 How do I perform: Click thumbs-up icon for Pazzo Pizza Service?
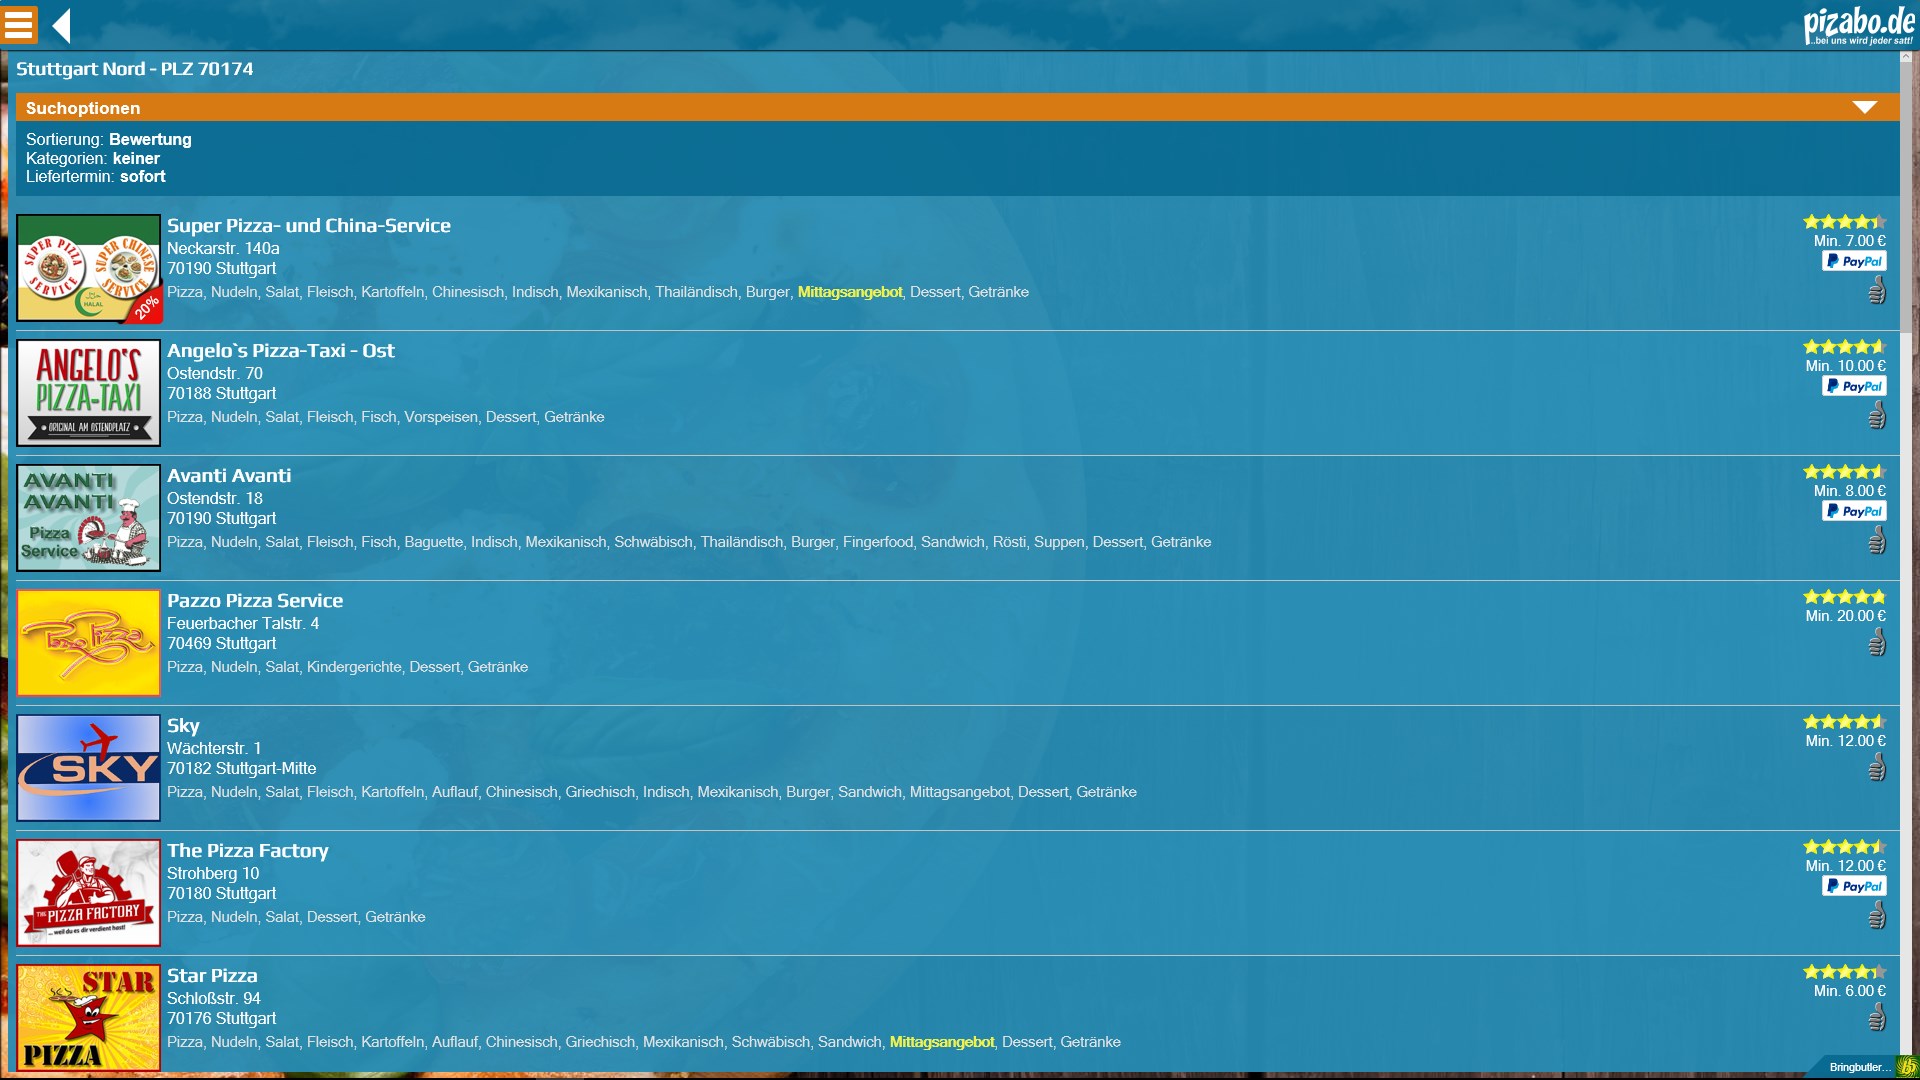1877,642
